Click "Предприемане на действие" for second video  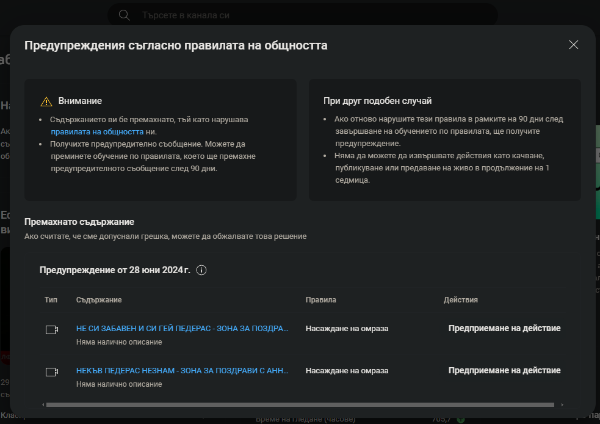(504, 370)
